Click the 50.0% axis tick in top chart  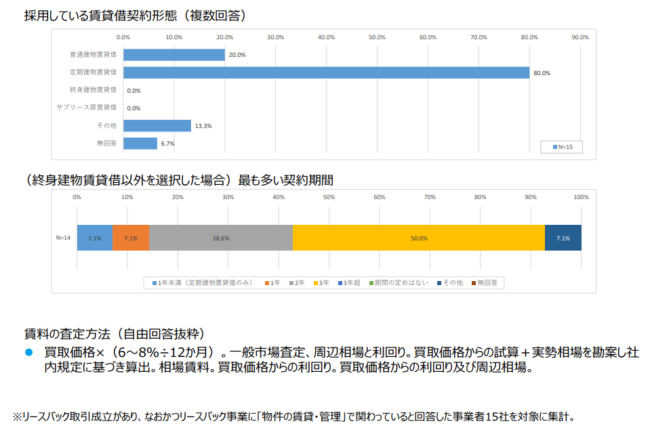click(377, 37)
